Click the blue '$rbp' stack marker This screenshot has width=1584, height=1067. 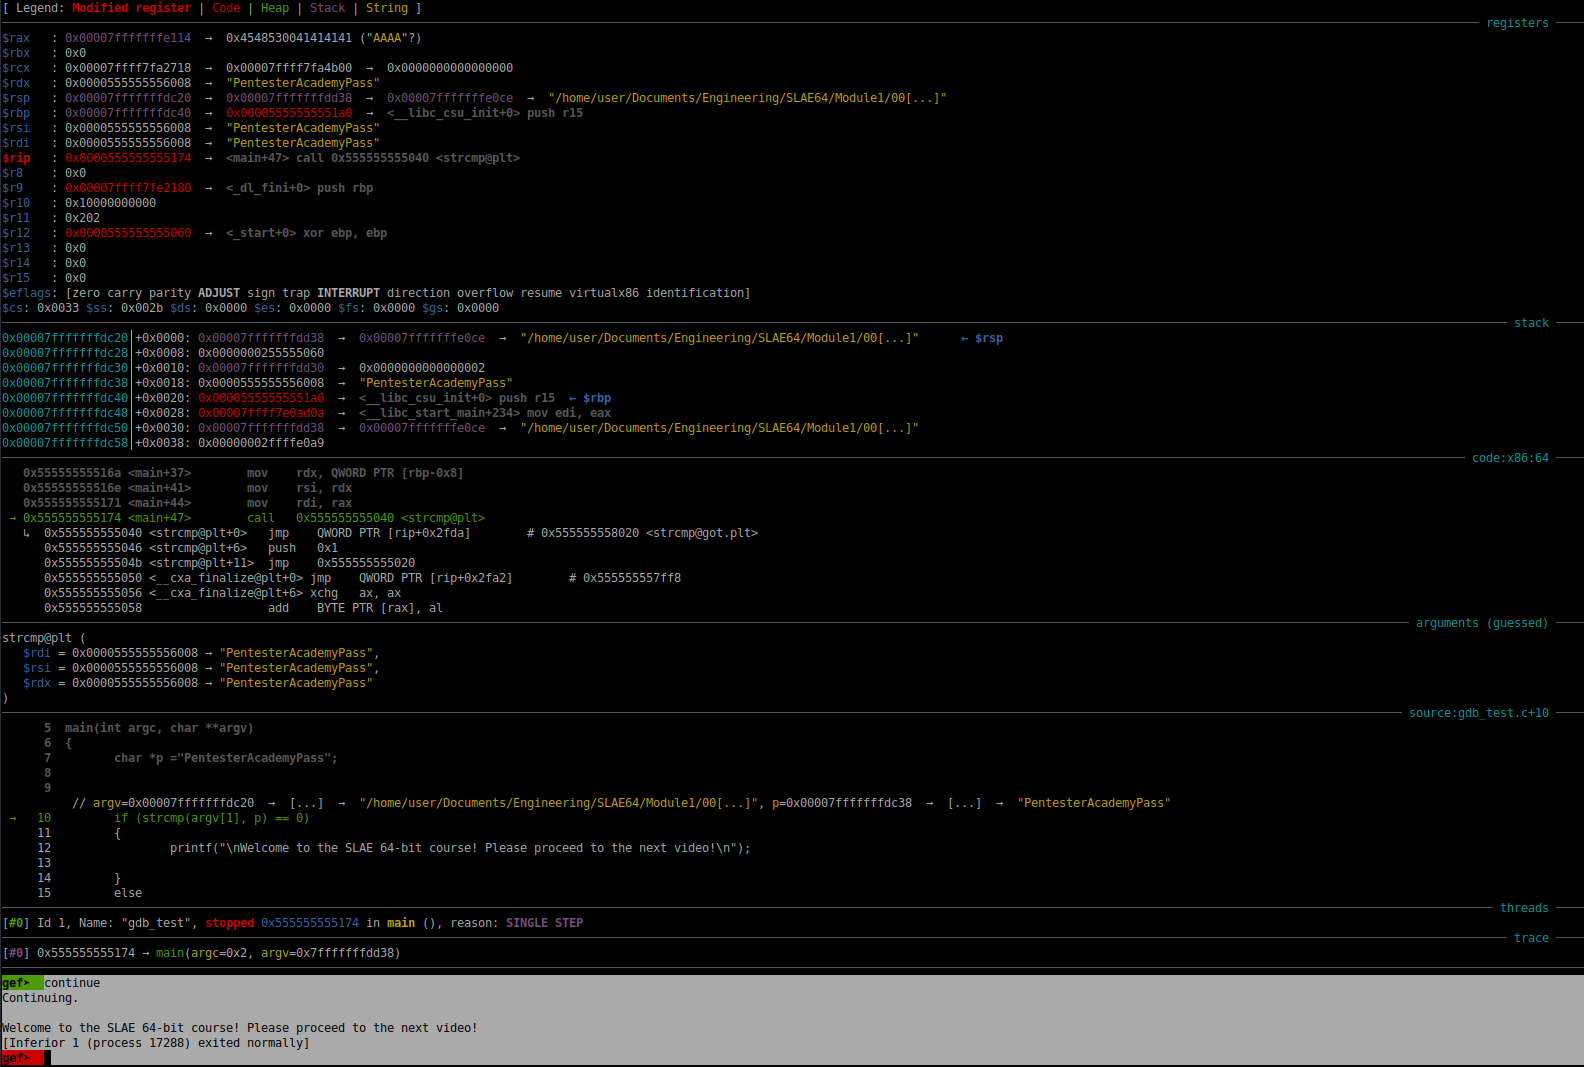[590, 398]
